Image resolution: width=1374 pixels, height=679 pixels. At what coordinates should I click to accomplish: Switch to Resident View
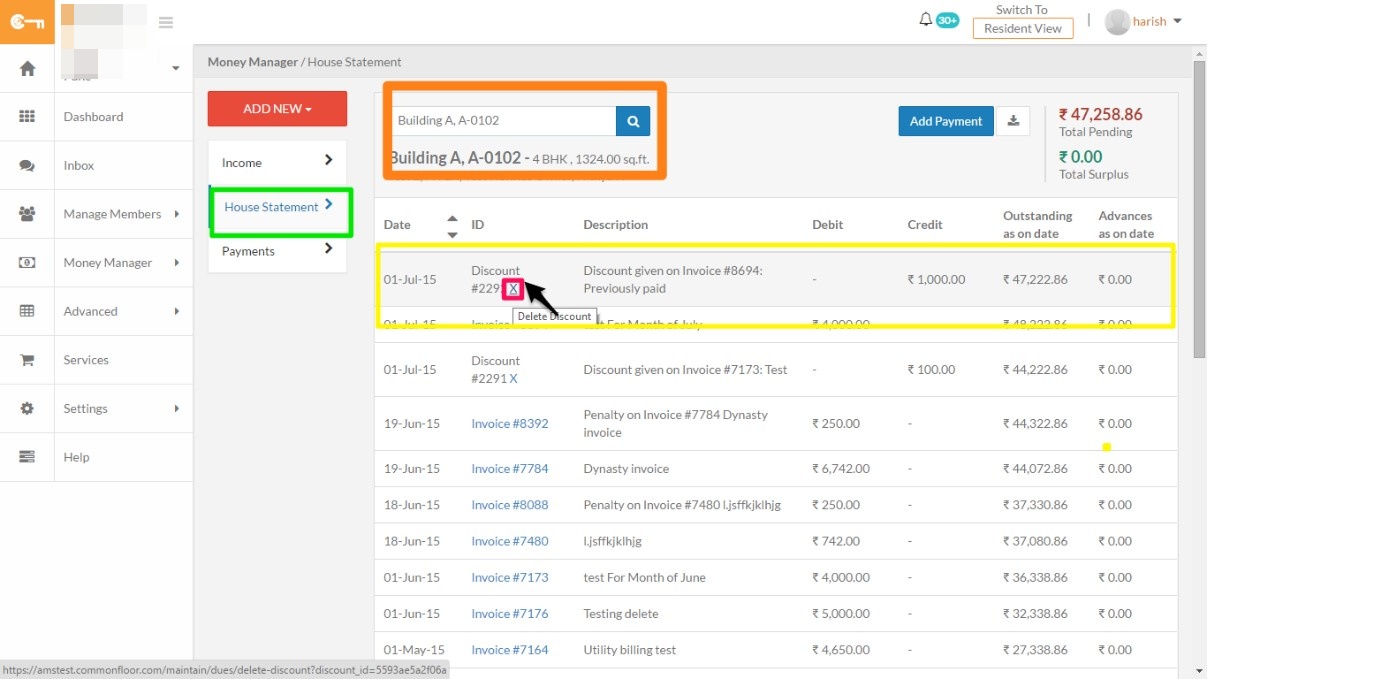[1022, 28]
